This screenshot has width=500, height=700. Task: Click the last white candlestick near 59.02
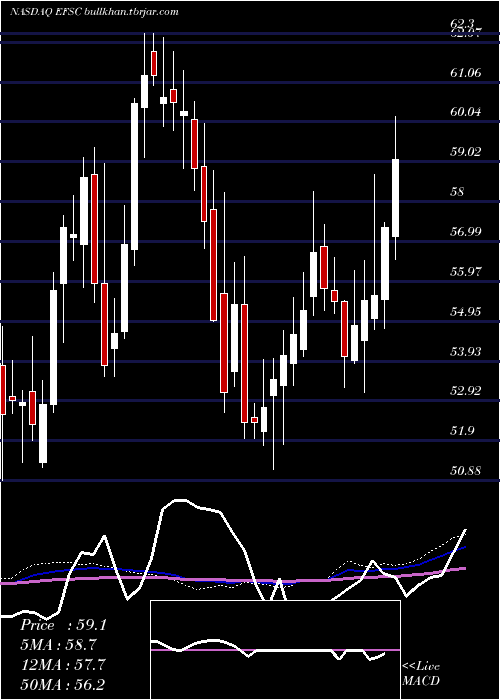pos(396,198)
